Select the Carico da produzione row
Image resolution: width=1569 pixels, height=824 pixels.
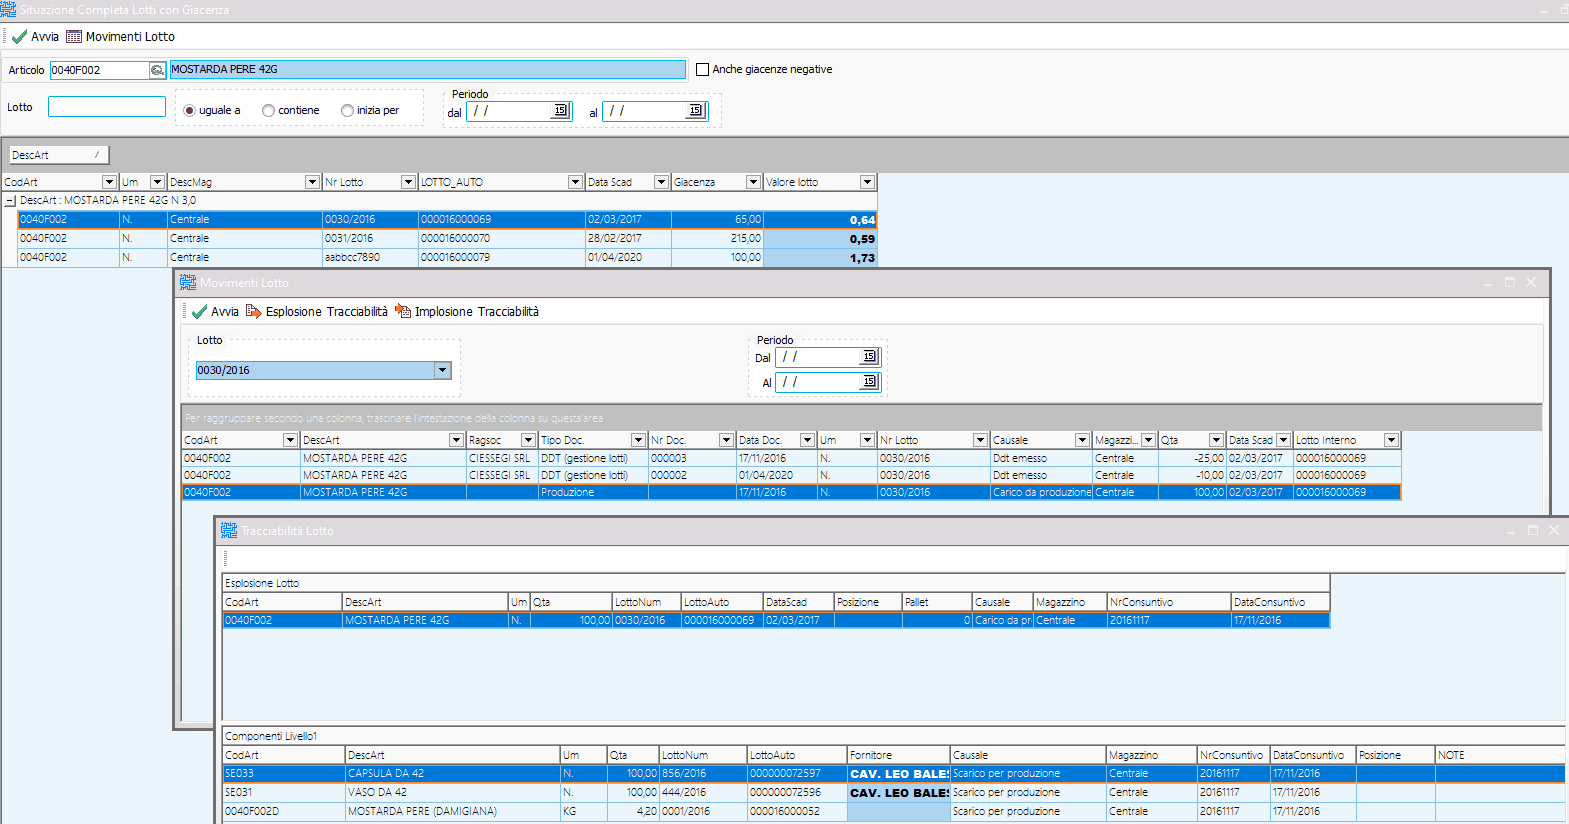coord(791,492)
